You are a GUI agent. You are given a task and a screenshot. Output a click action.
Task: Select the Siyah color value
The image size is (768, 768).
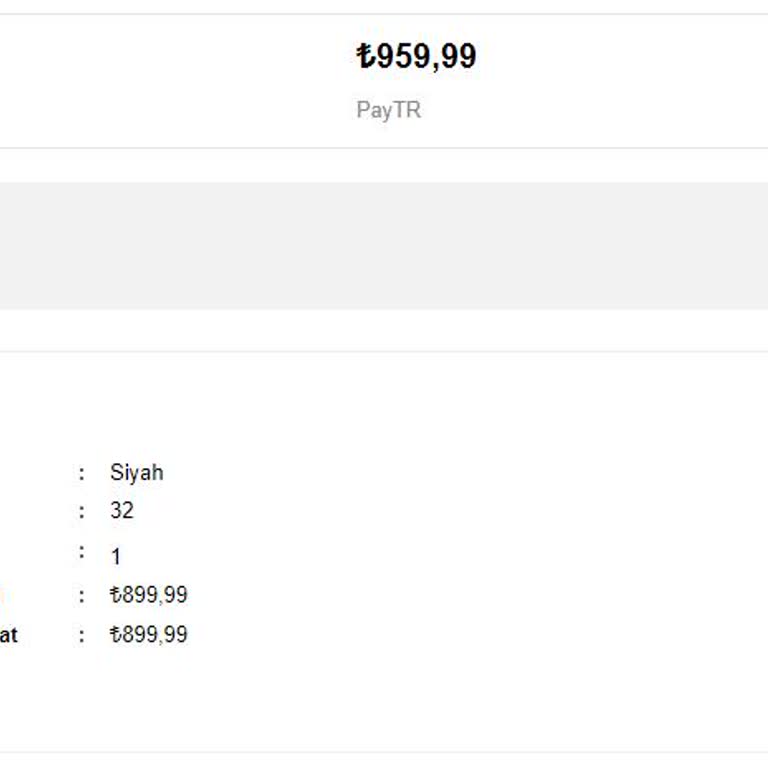tap(136, 472)
